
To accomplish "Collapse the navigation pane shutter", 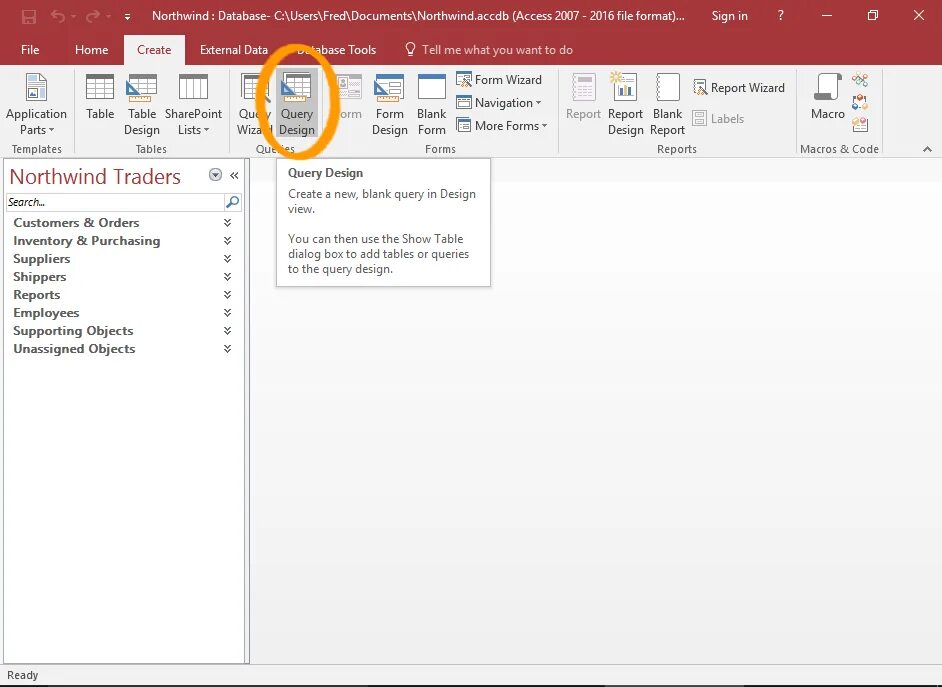I will [x=234, y=175].
